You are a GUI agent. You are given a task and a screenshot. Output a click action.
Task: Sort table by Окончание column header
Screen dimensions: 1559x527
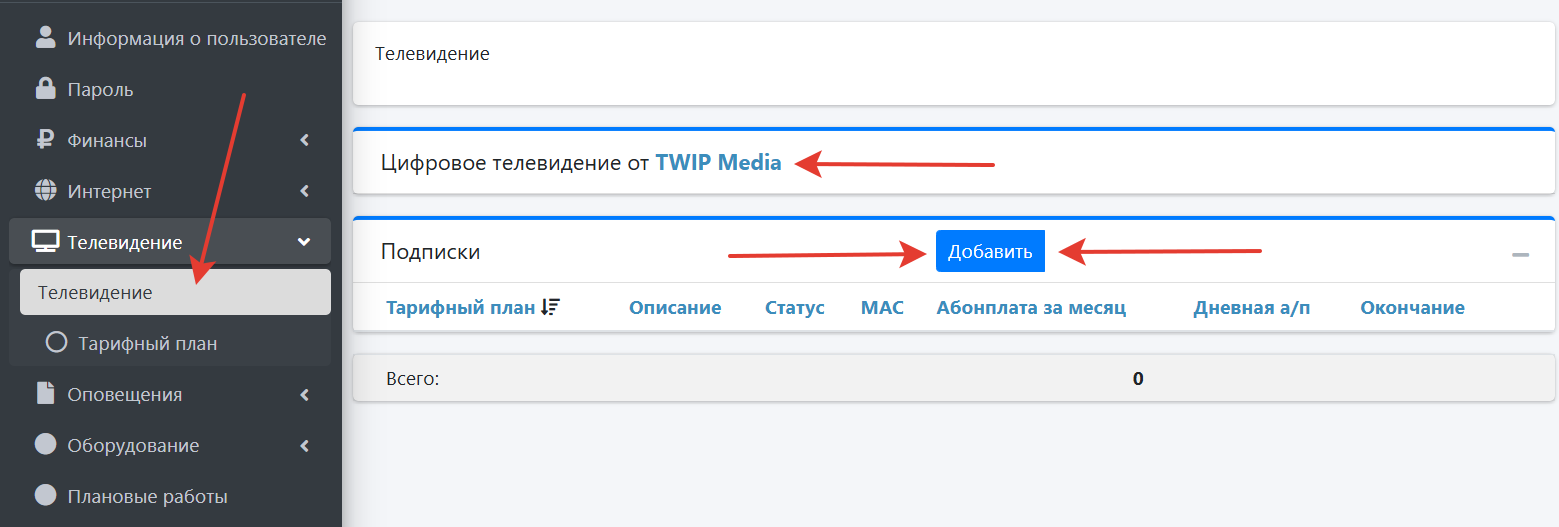pos(1412,307)
